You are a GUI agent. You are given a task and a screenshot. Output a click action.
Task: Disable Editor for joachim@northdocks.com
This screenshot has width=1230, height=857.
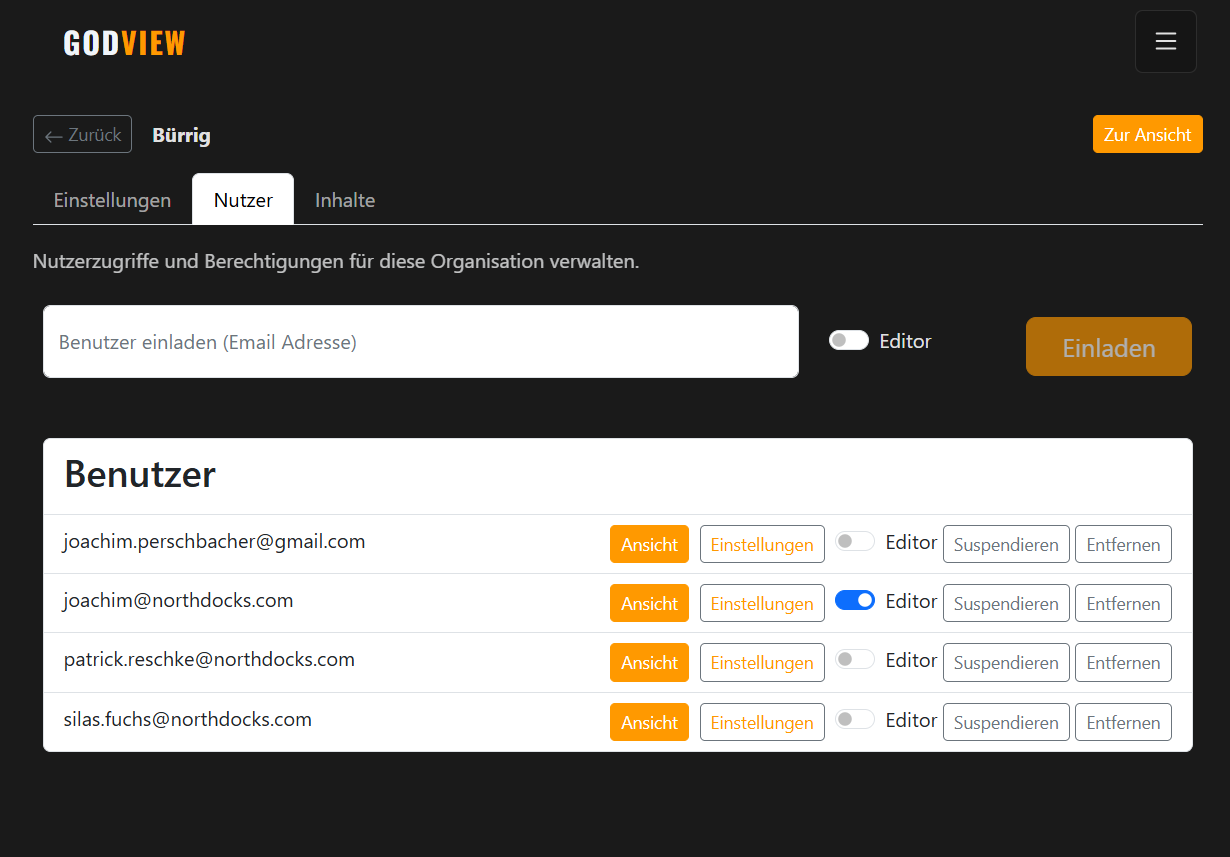coord(855,600)
